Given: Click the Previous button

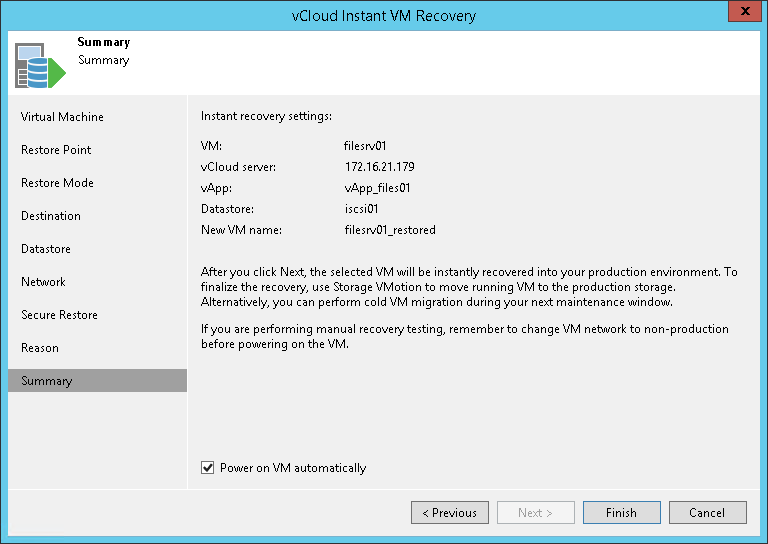Looking at the screenshot, I should tap(450, 513).
